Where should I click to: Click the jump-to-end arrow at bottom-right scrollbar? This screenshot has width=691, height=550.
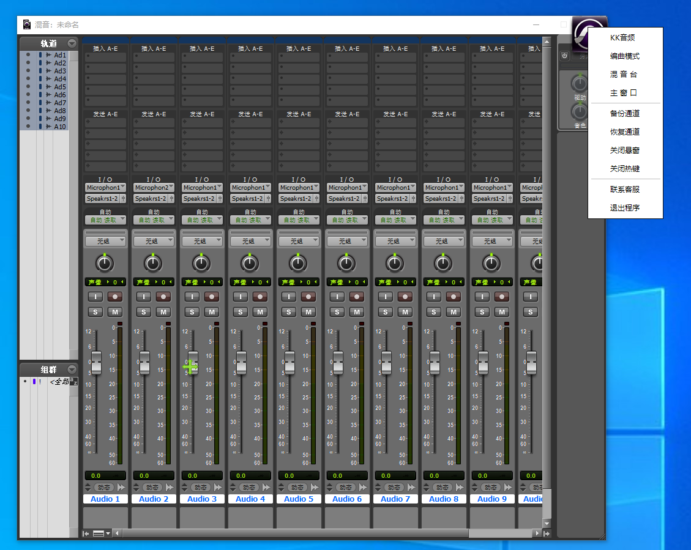click(547, 534)
